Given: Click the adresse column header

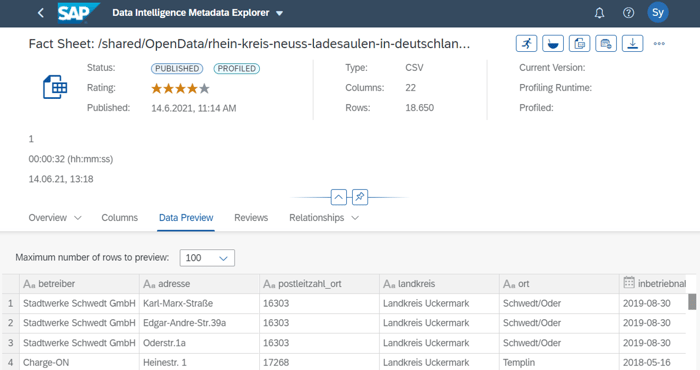Looking at the screenshot, I should click(199, 284).
